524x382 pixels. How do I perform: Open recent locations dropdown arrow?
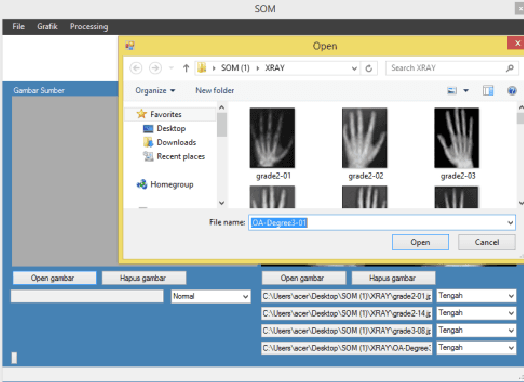click(171, 68)
